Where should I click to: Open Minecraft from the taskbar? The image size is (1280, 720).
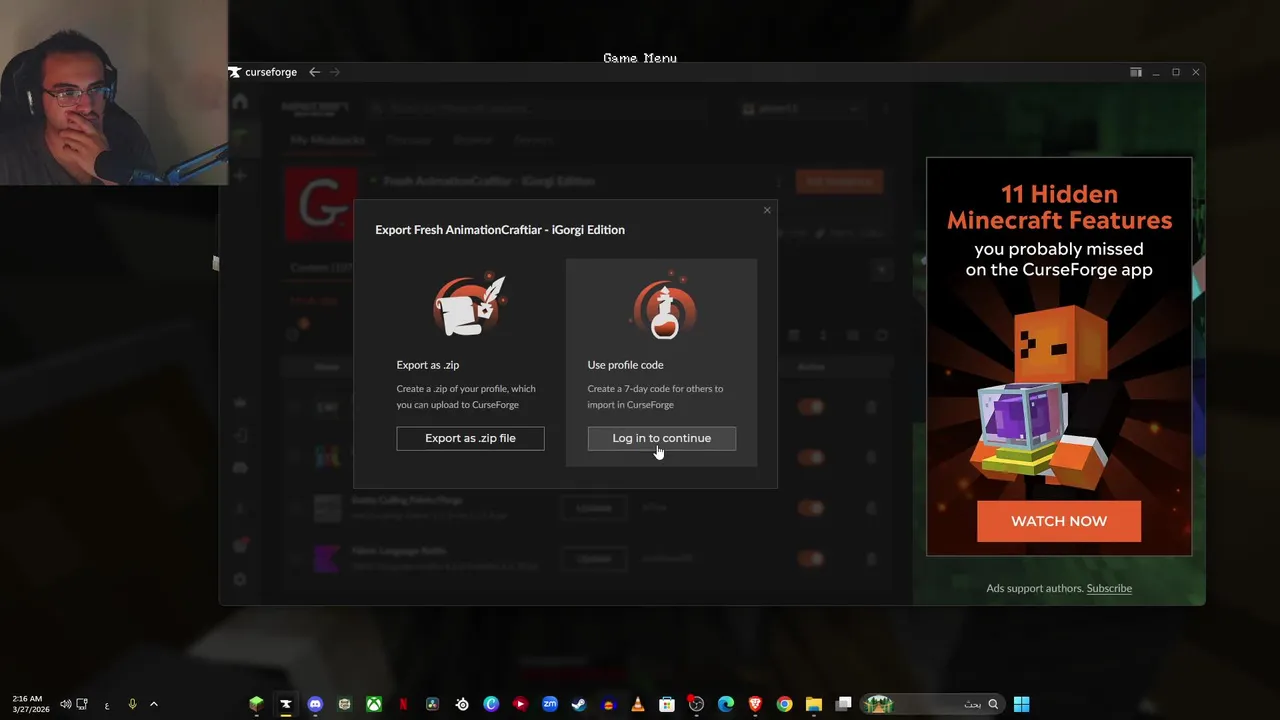256,704
